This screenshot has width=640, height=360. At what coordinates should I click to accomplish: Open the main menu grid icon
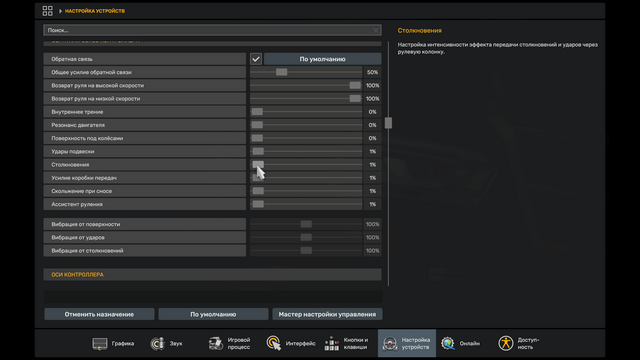tap(47, 11)
